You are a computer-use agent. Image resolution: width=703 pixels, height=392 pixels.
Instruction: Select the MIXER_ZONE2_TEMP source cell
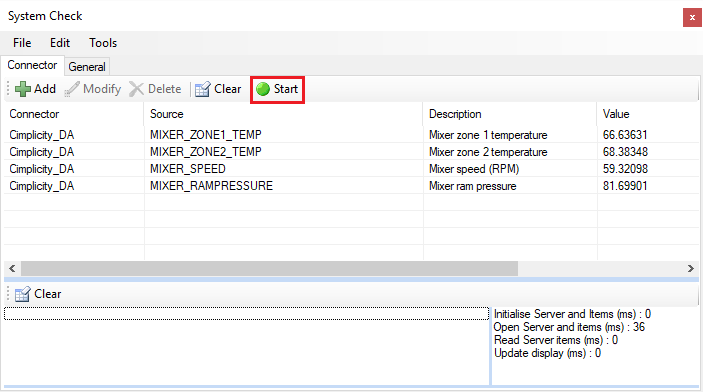[206, 152]
